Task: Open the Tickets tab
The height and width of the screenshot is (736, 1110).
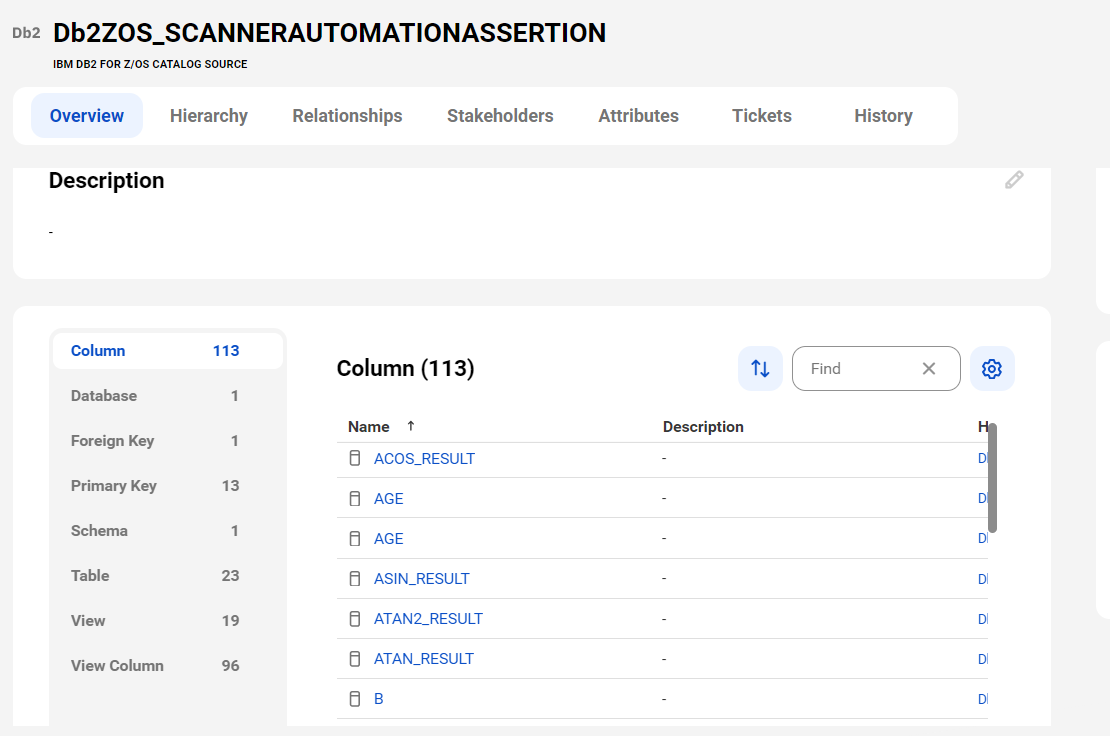Action: [762, 116]
